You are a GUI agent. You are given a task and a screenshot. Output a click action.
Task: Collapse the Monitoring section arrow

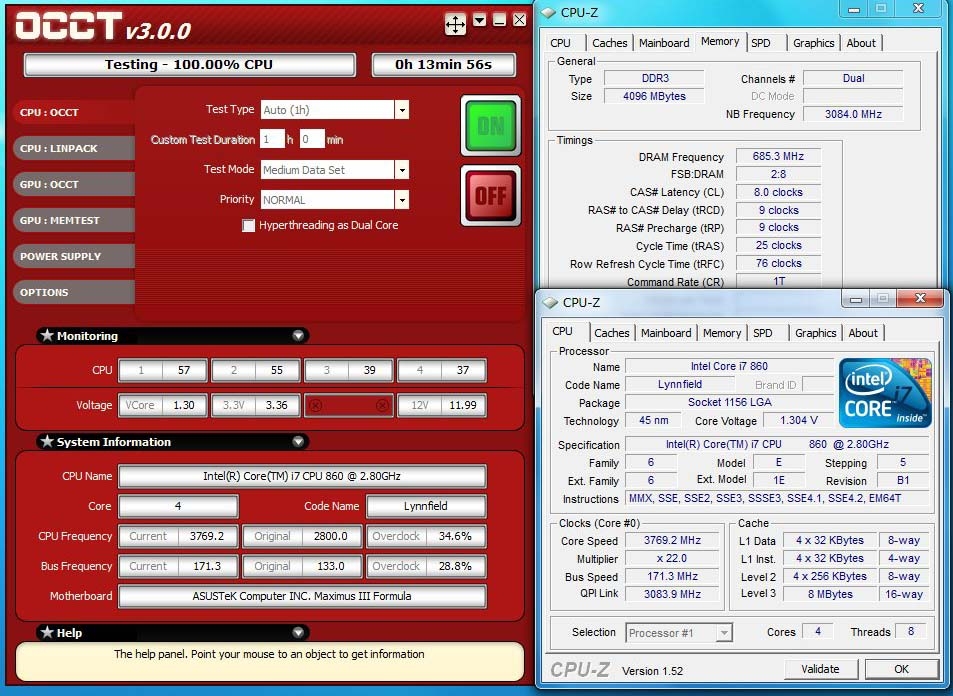[297, 336]
